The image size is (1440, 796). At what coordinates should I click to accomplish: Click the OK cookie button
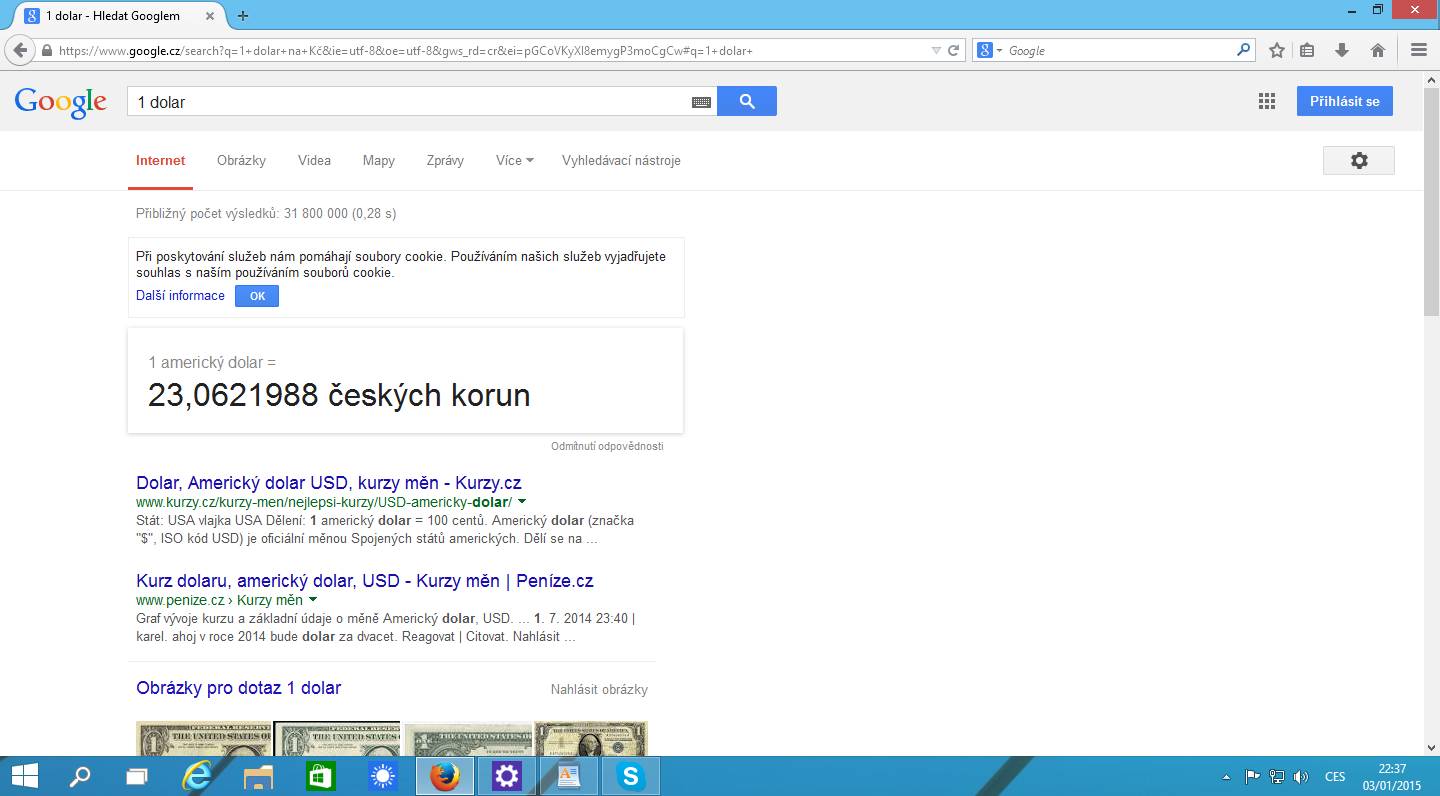pos(257,296)
